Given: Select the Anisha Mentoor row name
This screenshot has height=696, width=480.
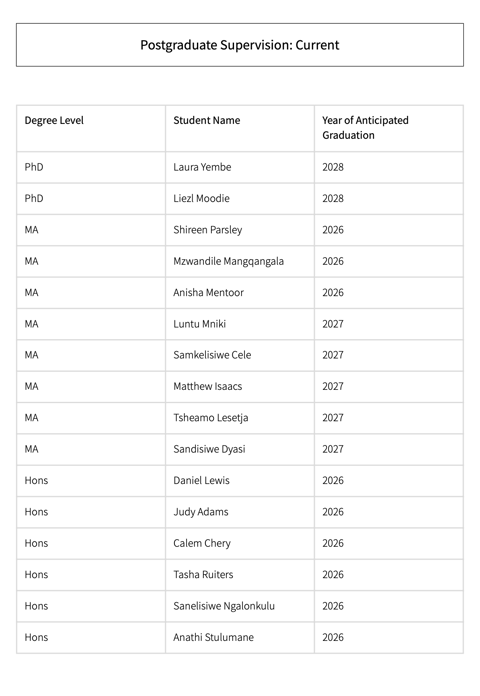Looking at the screenshot, I should (208, 293).
